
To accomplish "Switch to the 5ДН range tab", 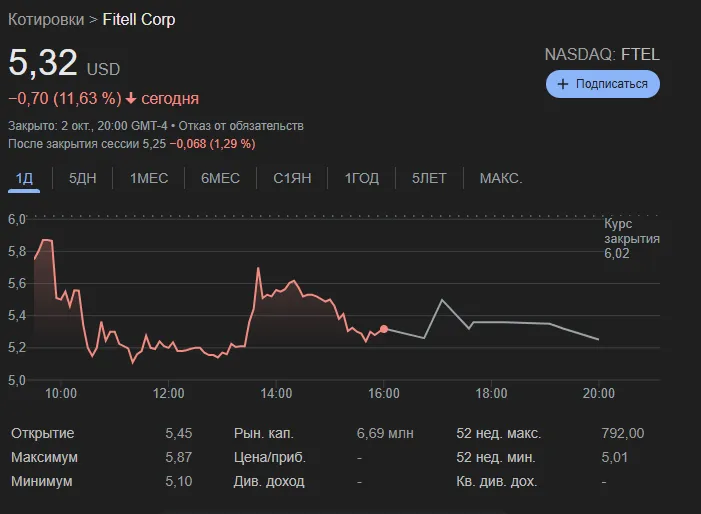I will tap(82, 178).
